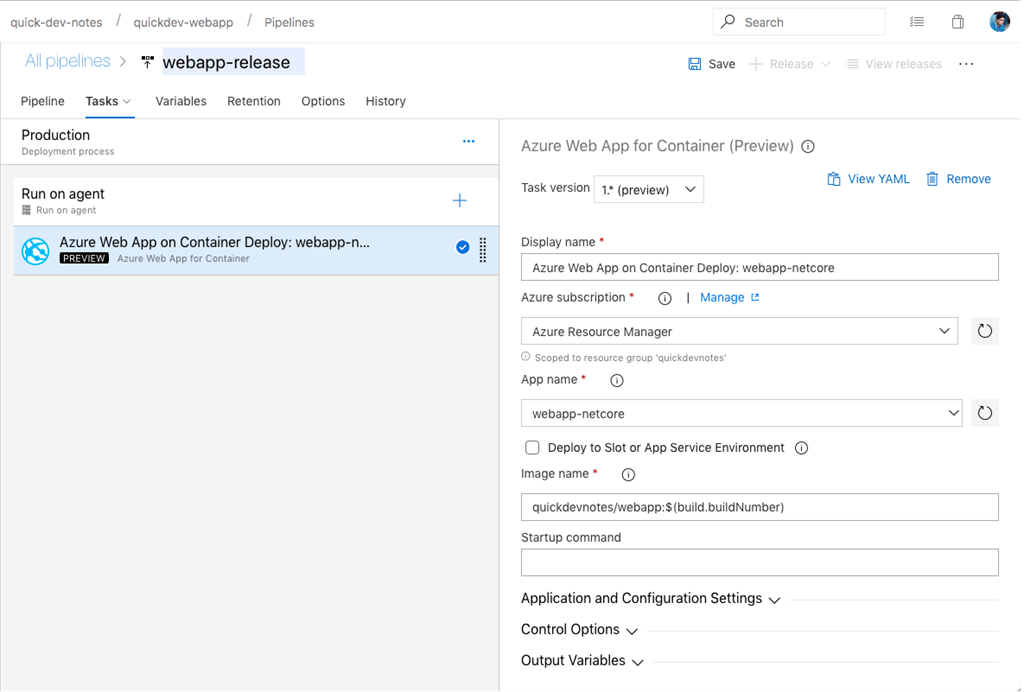The height and width of the screenshot is (692, 1024).
Task: Click the Startup command input field
Action: click(759, 562)
